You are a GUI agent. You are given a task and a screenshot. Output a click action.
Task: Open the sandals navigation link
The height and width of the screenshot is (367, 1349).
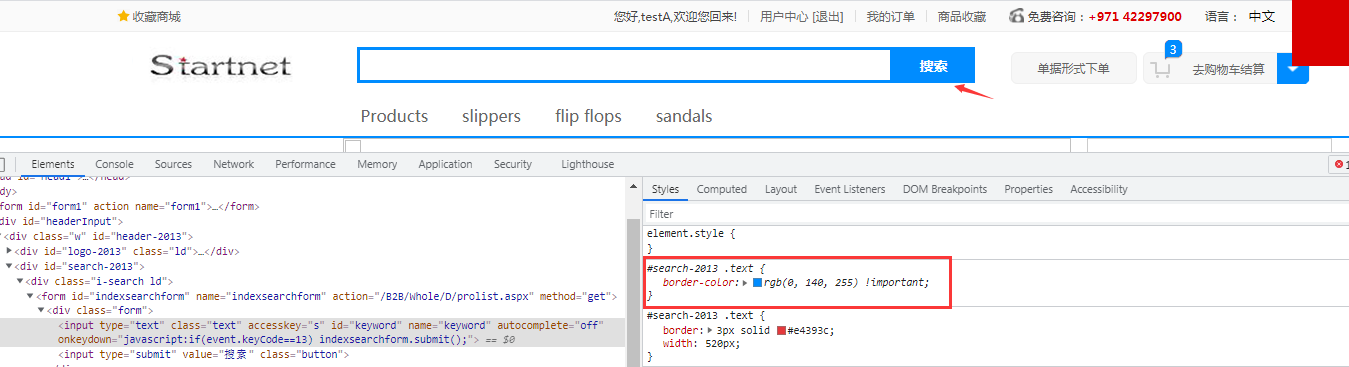pyautogui.click(x=684, y=116)
